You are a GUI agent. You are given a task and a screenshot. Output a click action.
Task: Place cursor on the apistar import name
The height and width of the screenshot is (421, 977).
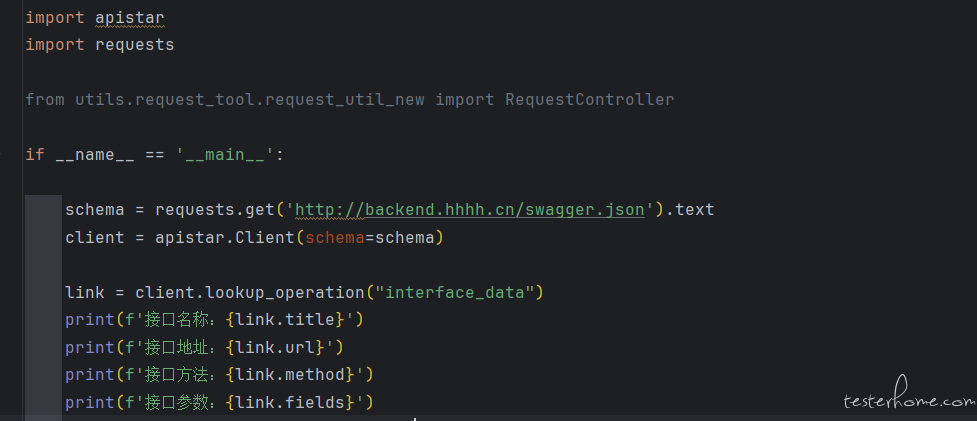[130, 18]
